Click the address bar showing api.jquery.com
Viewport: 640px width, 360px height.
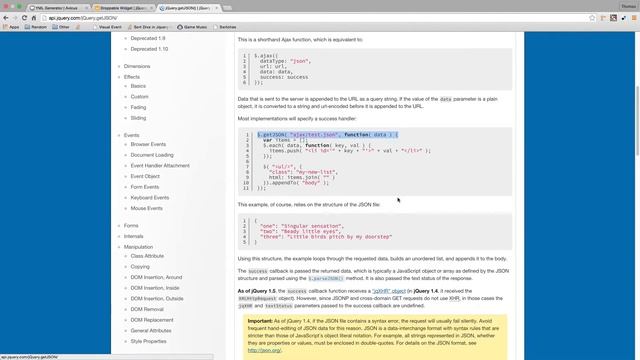click(314, 18)
